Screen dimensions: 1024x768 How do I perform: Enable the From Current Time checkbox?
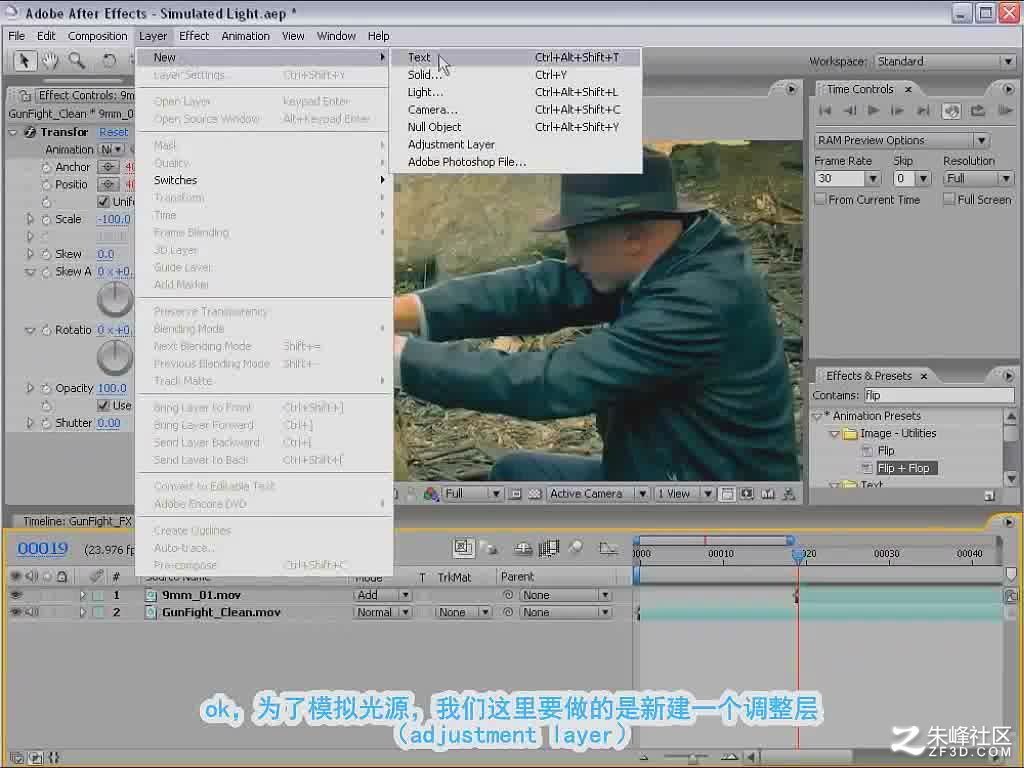point(821,200)
